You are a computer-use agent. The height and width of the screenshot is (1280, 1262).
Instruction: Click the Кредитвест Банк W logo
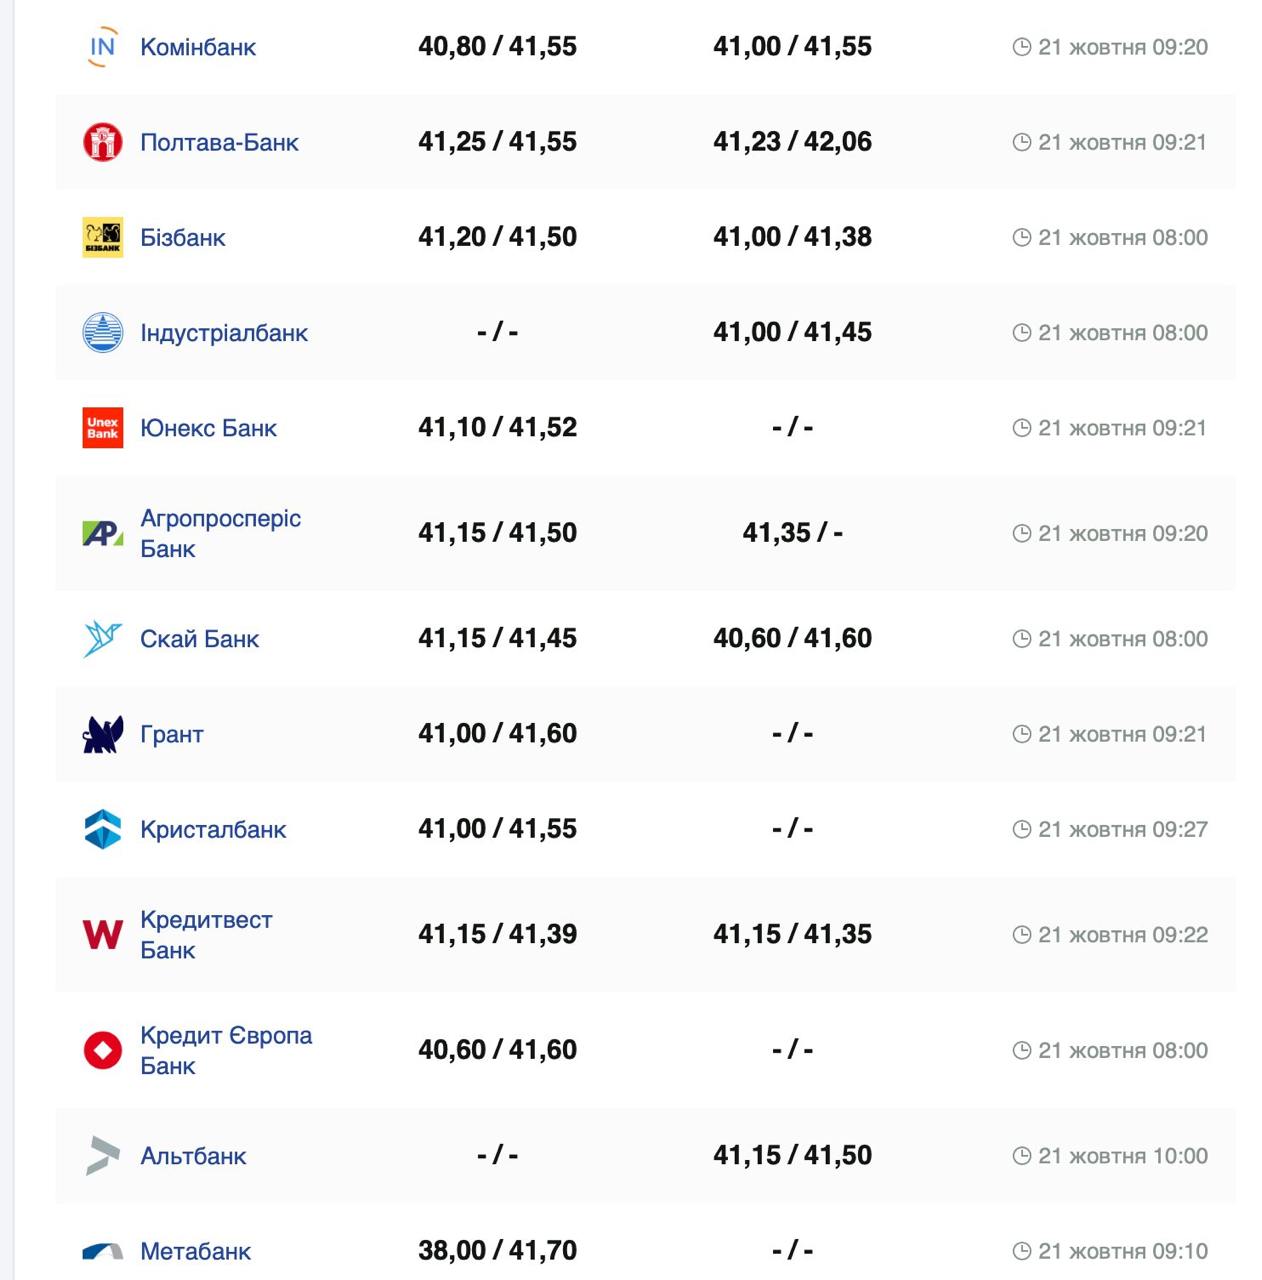tap(102, 935)
